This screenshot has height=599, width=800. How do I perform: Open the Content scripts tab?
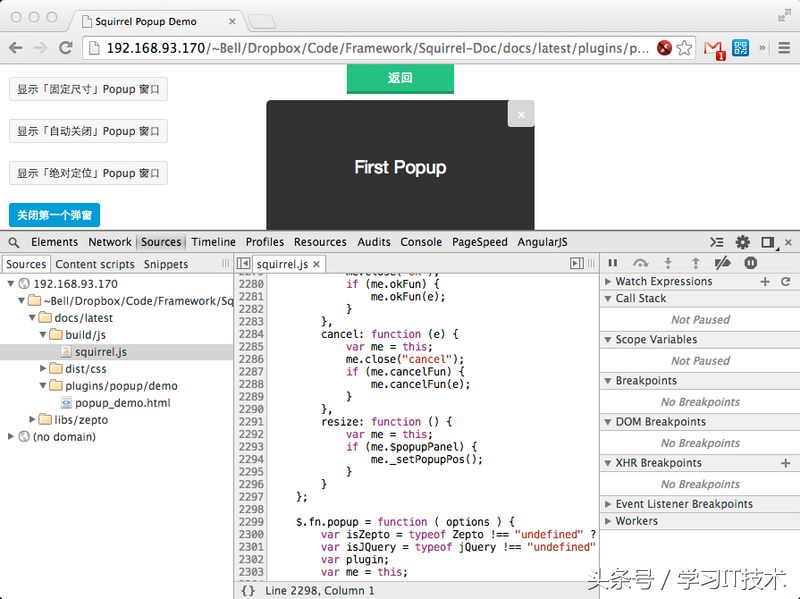[x=95, y=264]
